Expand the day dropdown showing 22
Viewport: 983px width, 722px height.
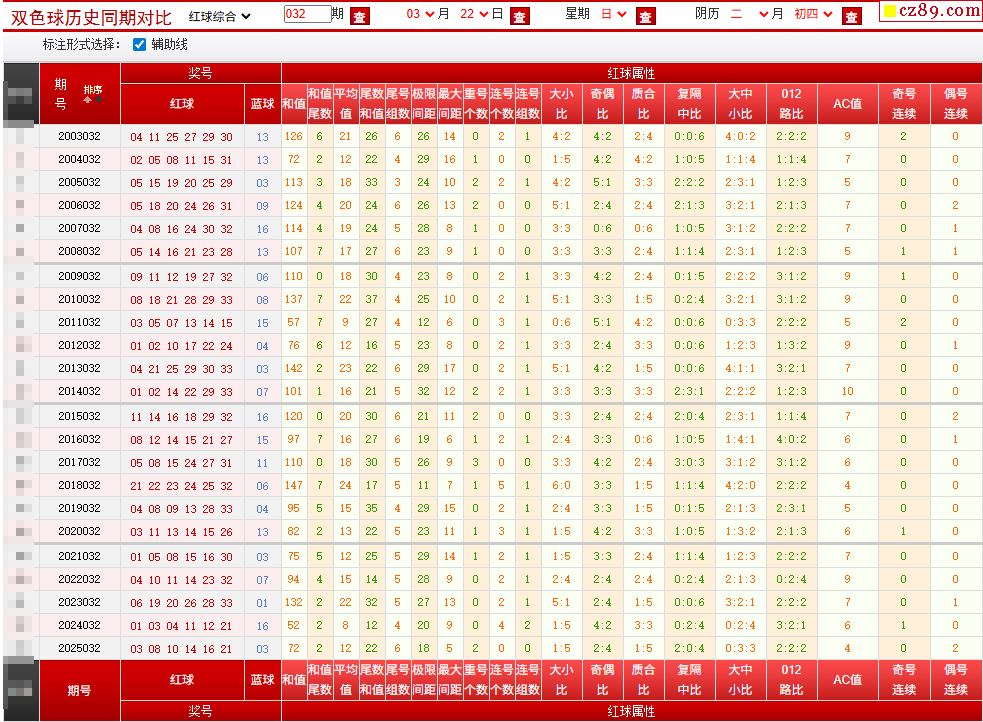474,15
